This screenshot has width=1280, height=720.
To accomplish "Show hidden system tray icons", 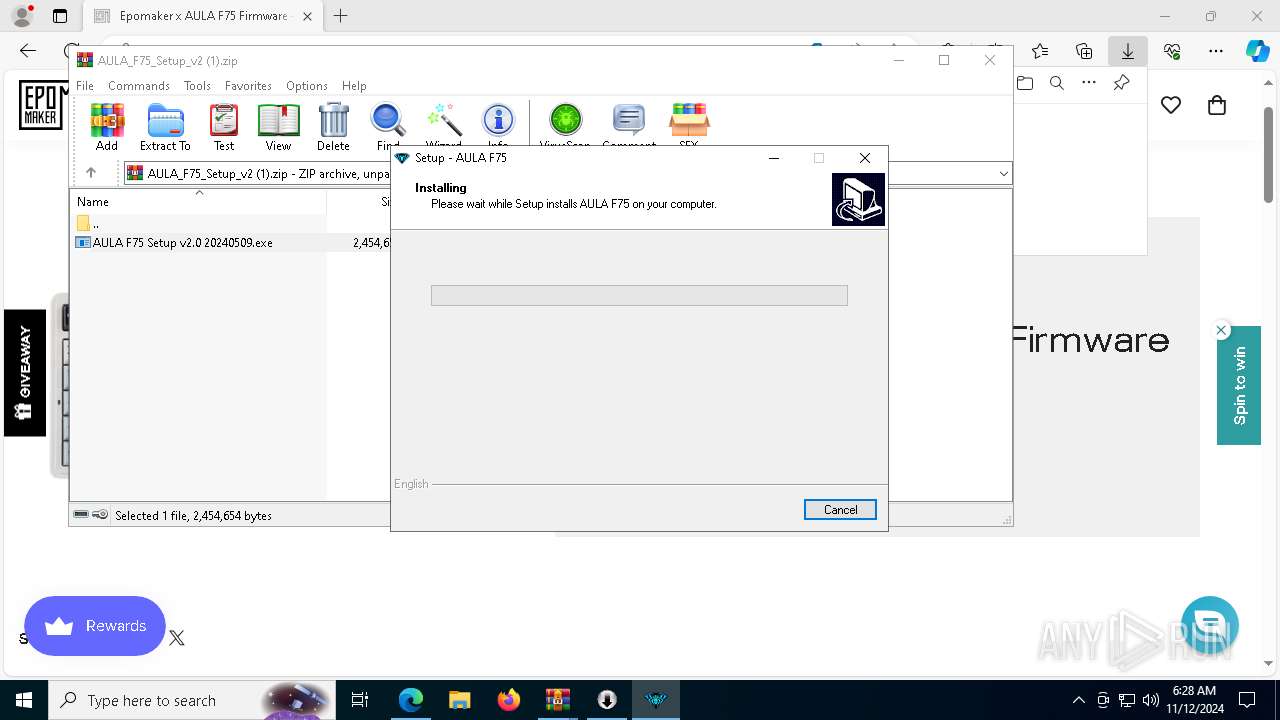I will pos(1078,700).
